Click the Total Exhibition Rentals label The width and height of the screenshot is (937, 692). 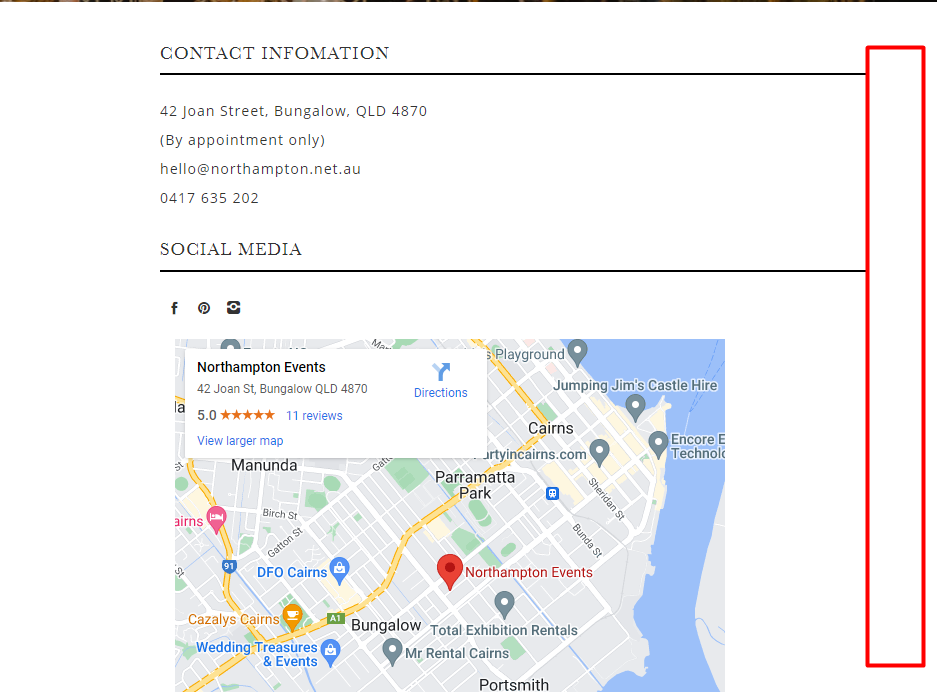pyautogui.click(x=504, y=630)
